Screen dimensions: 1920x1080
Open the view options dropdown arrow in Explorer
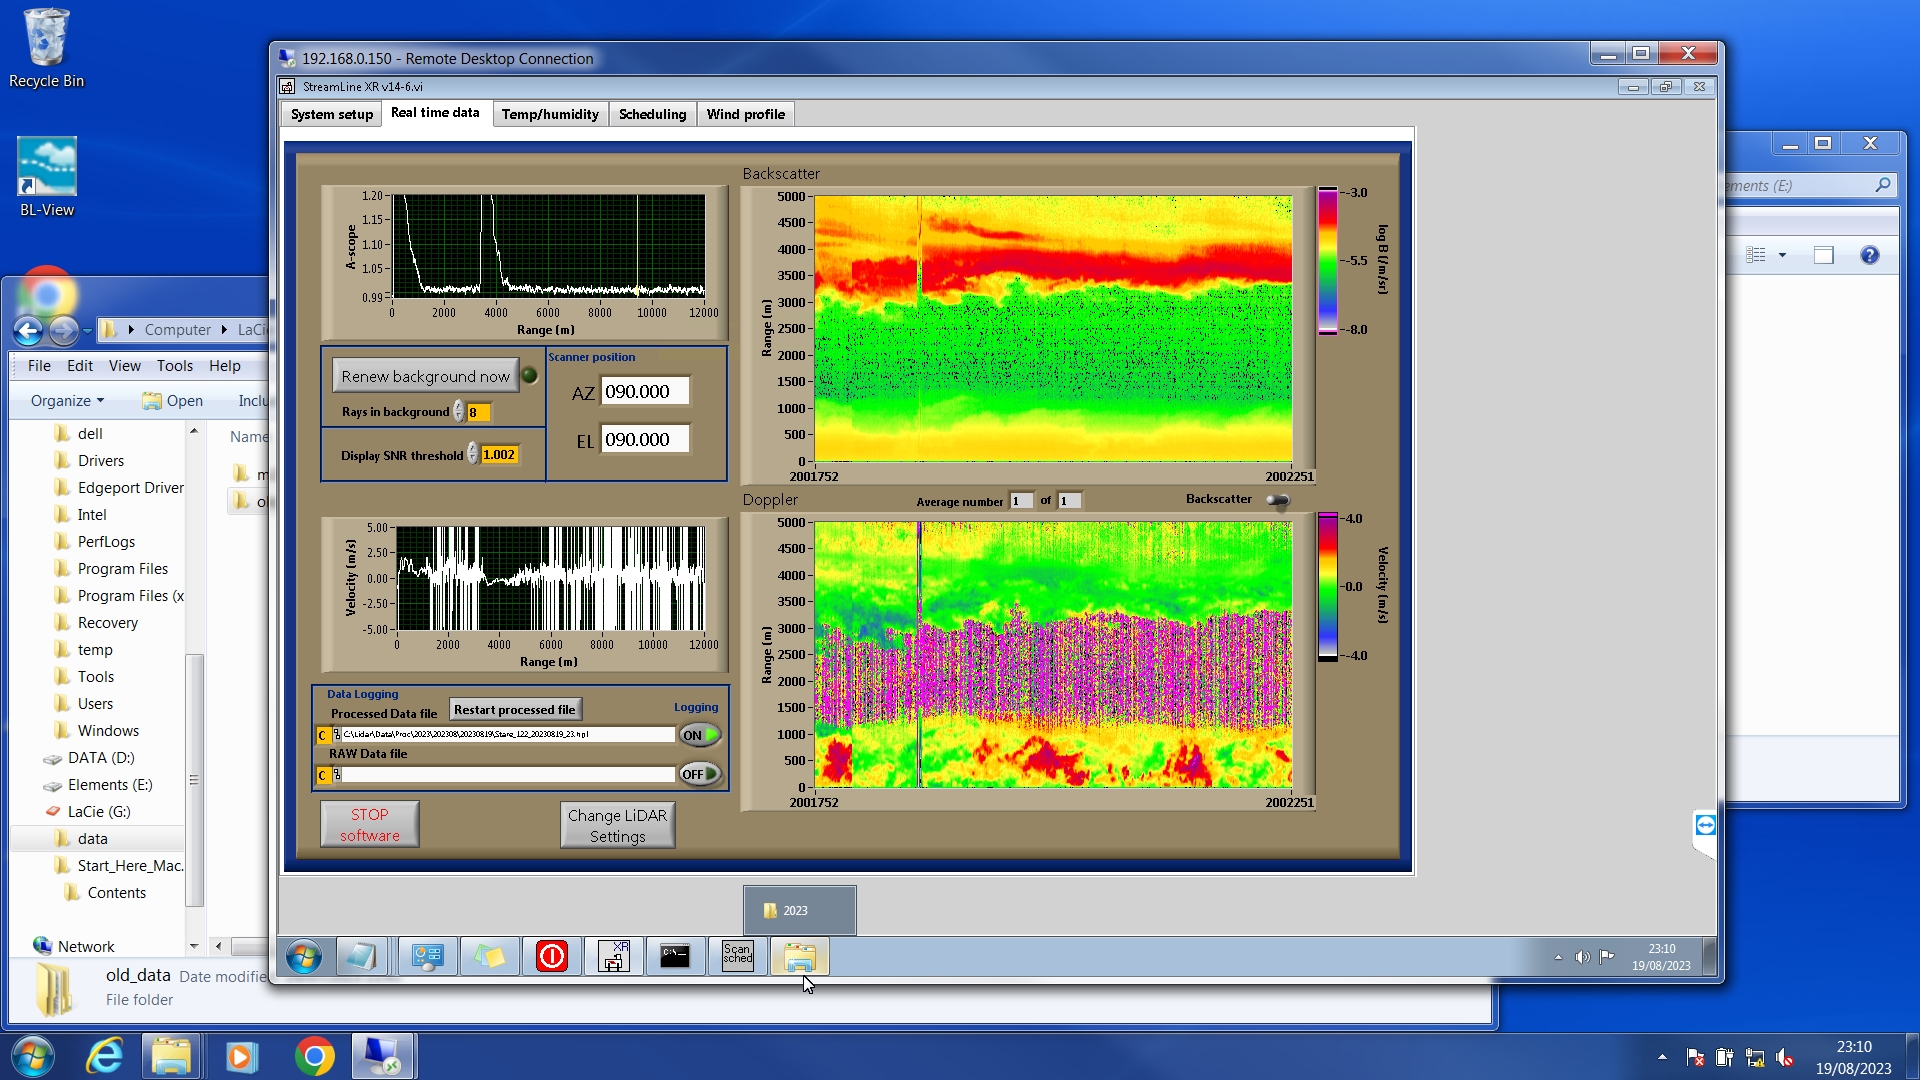tap(1782, 255)
